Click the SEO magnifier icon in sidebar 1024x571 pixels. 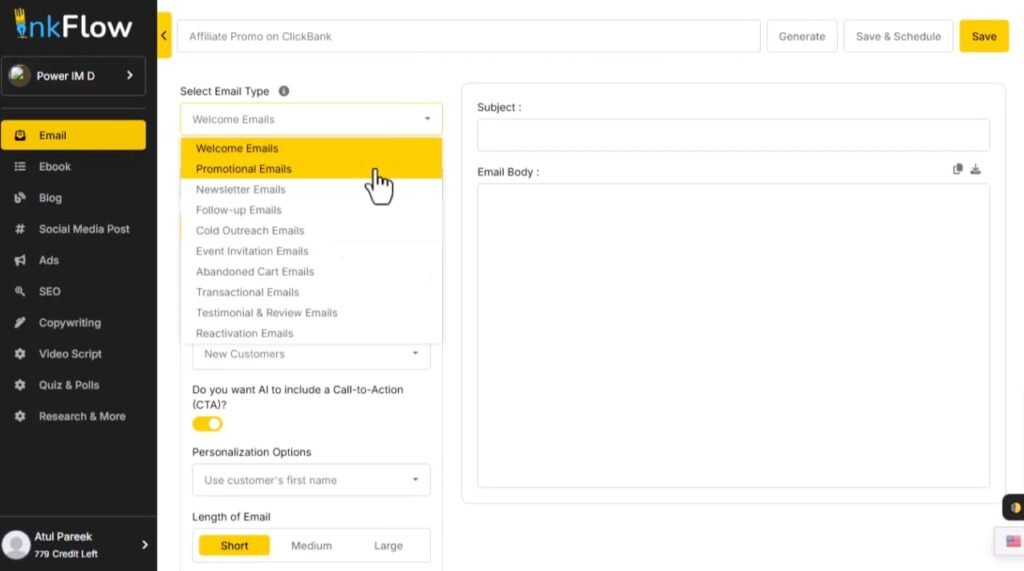pos(20,292)
